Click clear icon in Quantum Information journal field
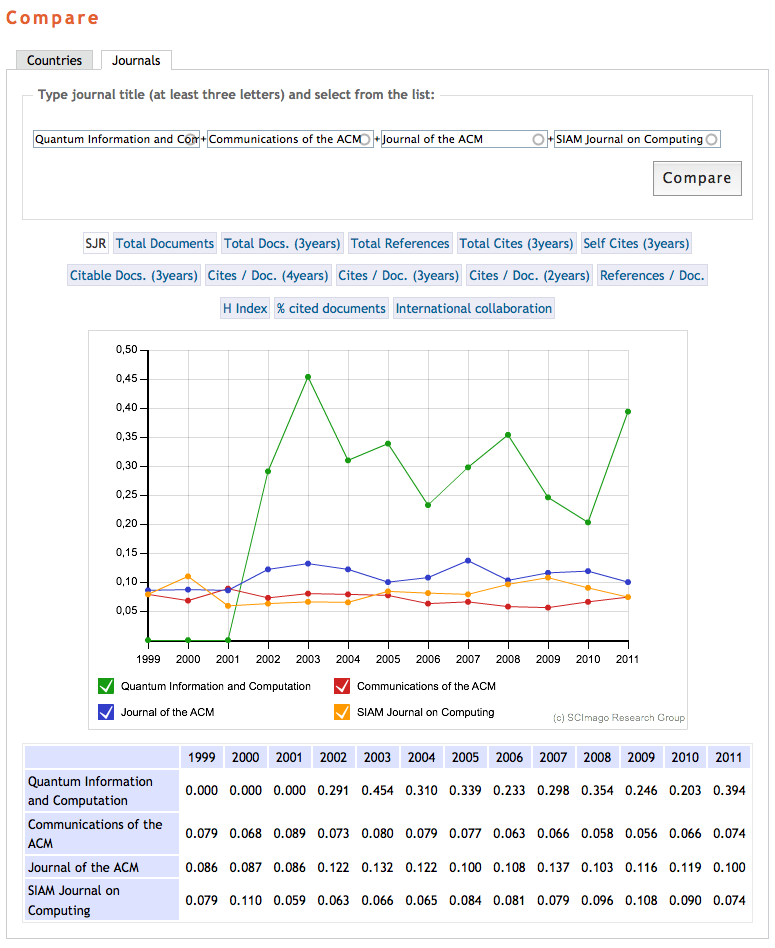Image resolution: width=775 pixels, height=948 pixels. pos(191,140)
